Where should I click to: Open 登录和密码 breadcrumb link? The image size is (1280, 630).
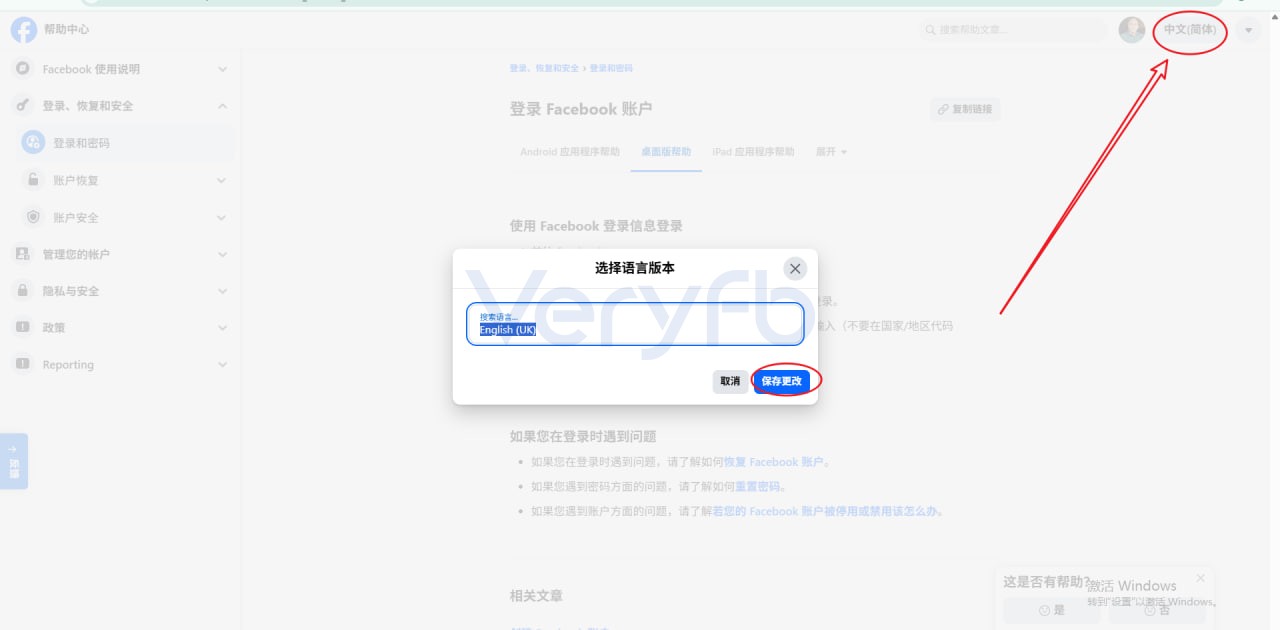tap(611, 68)
